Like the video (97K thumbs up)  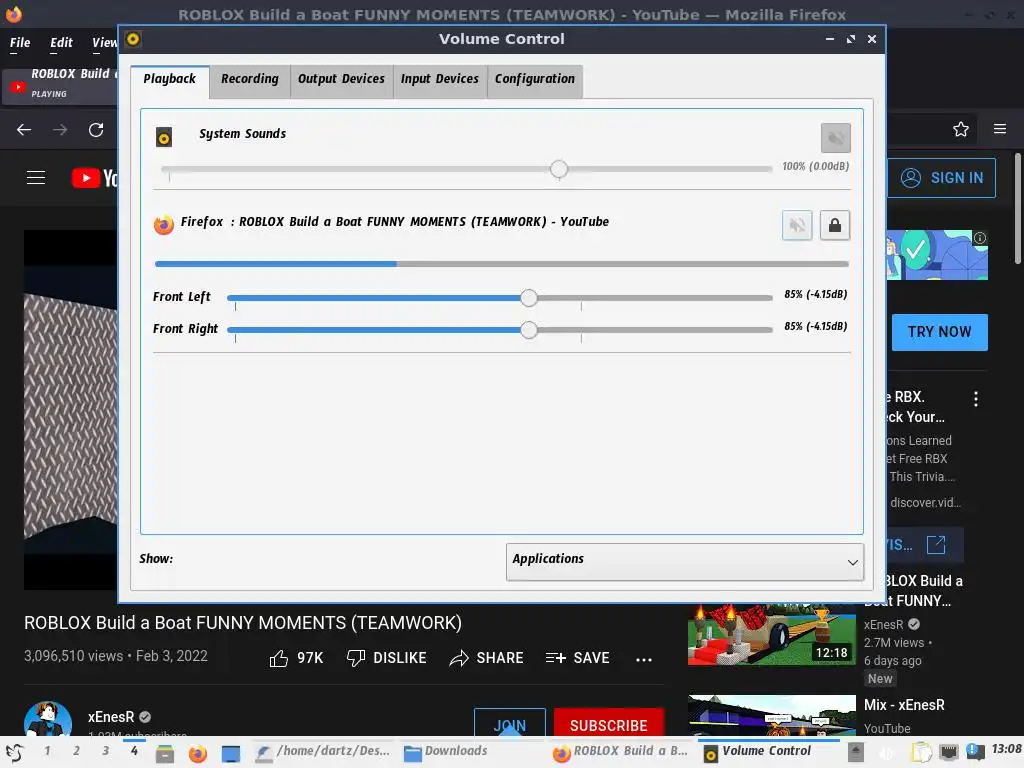click(x=296, y=658)
